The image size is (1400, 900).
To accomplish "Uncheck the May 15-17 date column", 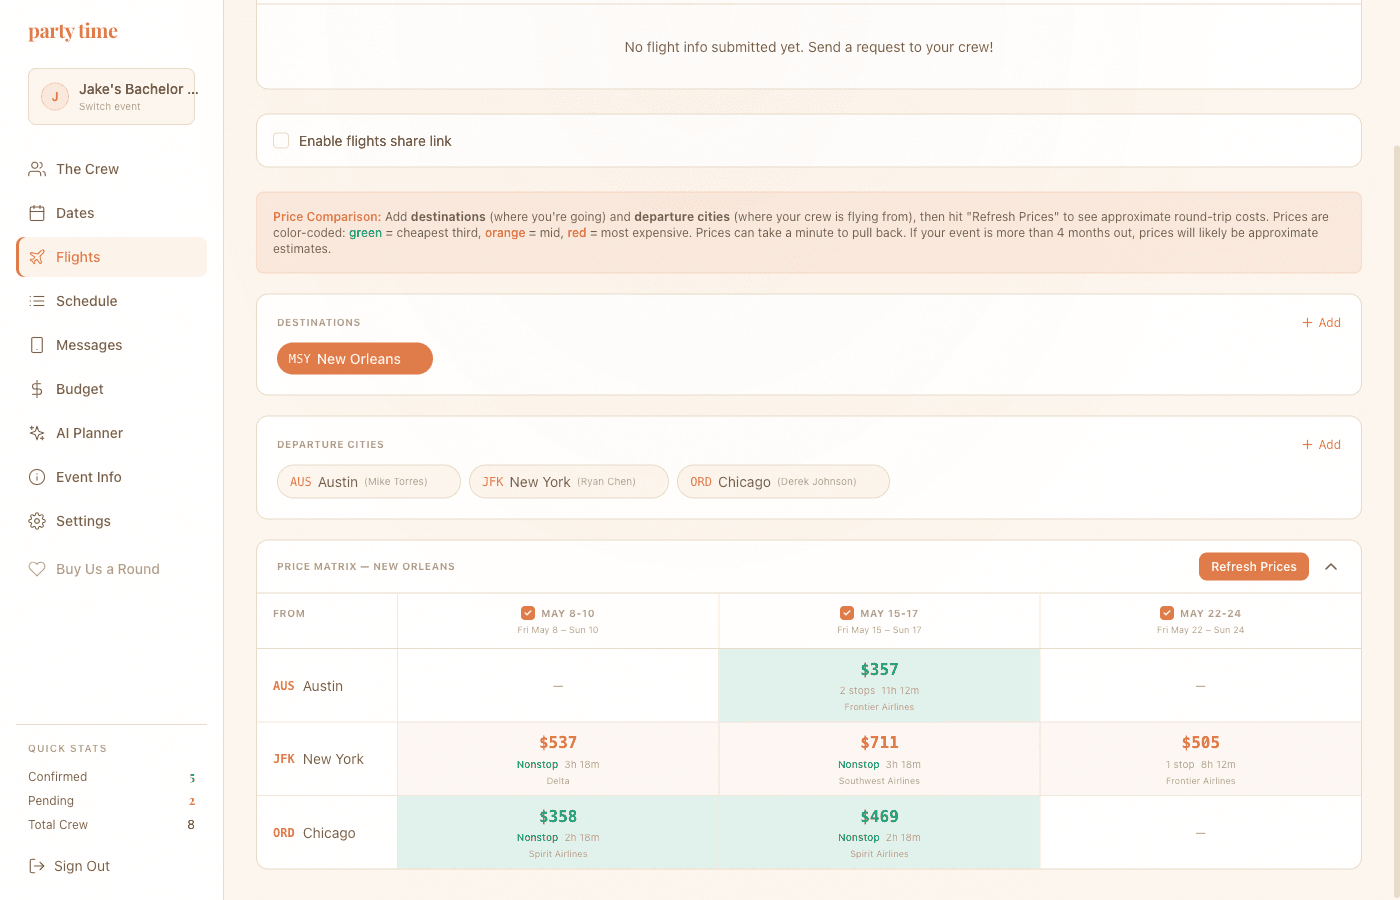I will (848, 612).
